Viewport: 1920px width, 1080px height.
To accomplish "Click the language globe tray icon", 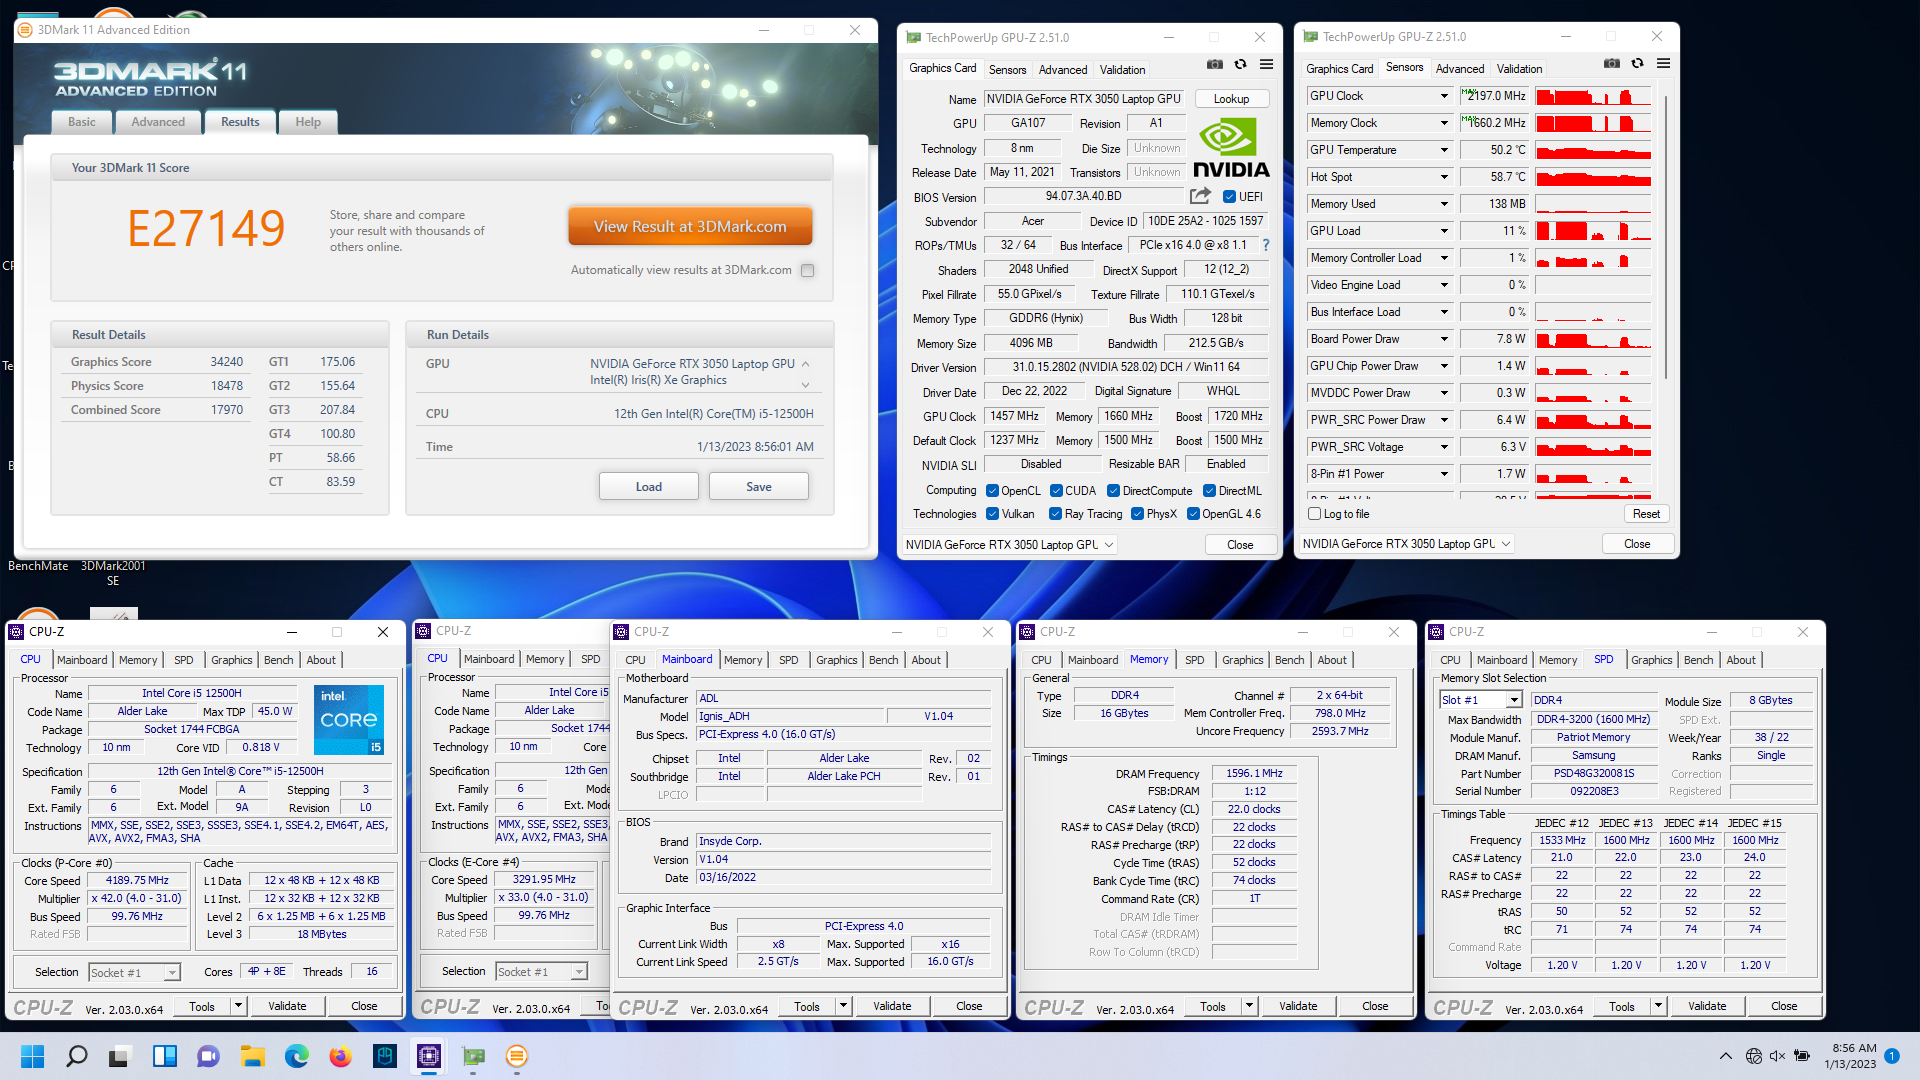I will 1753,1056.
